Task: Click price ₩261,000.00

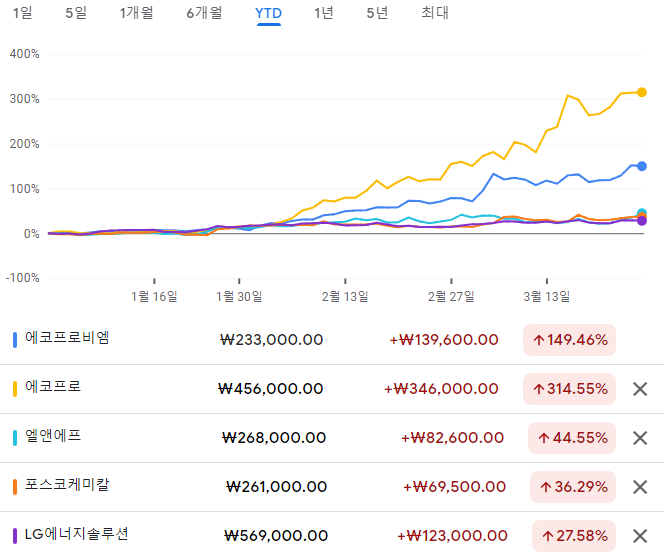Action: point(277,487)
